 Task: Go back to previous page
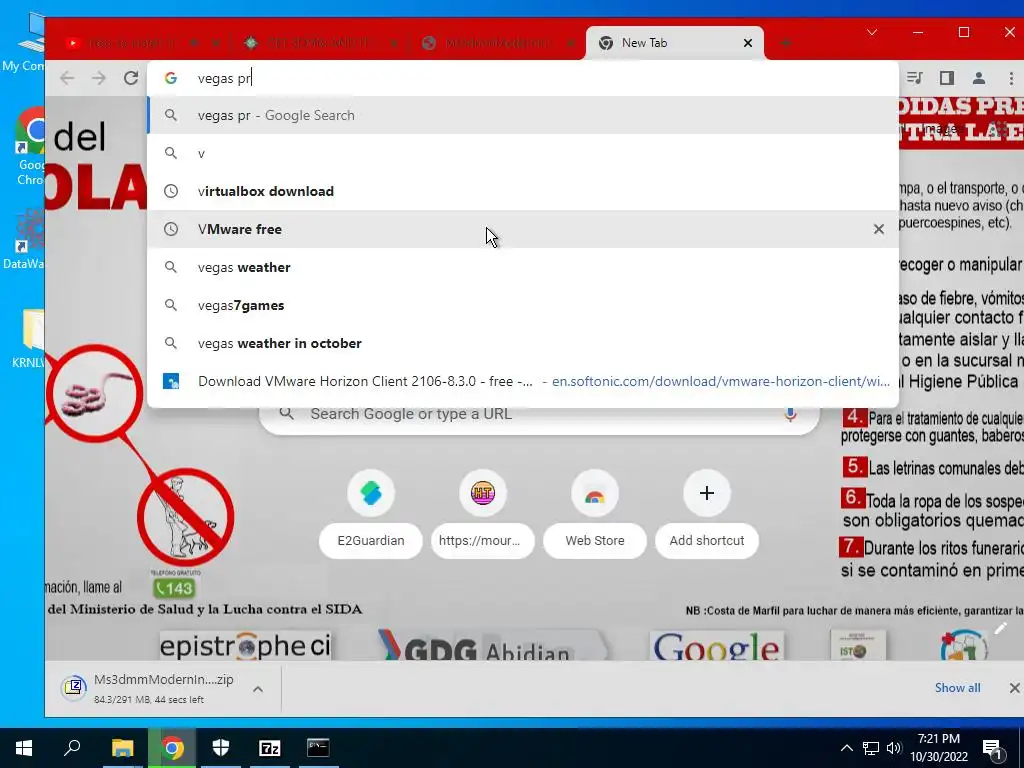67,78
